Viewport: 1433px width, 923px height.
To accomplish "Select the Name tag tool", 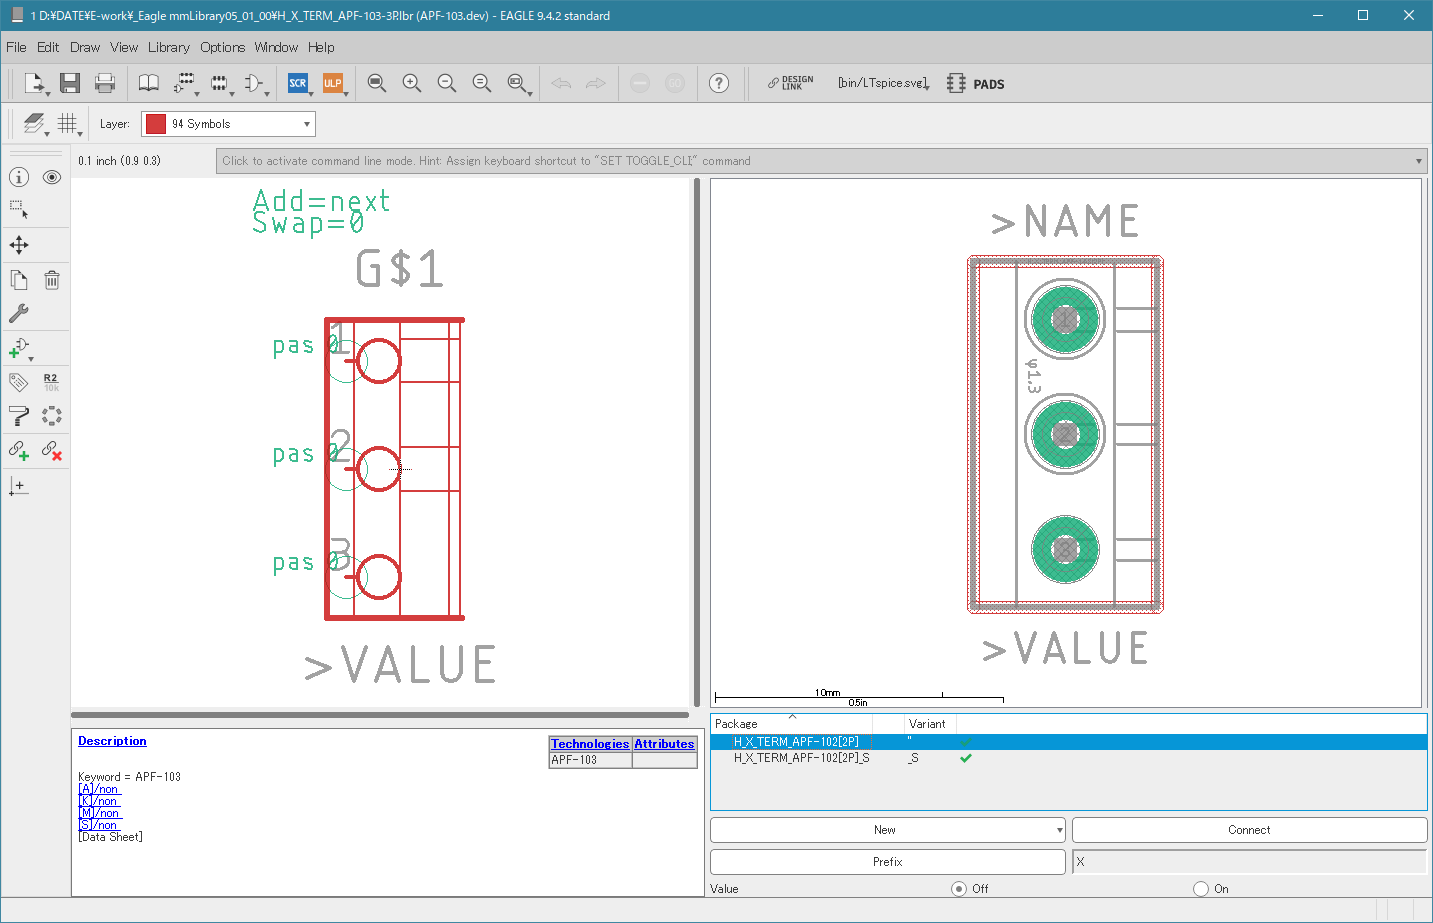I will pyautogui.click(x=19, y=382).
